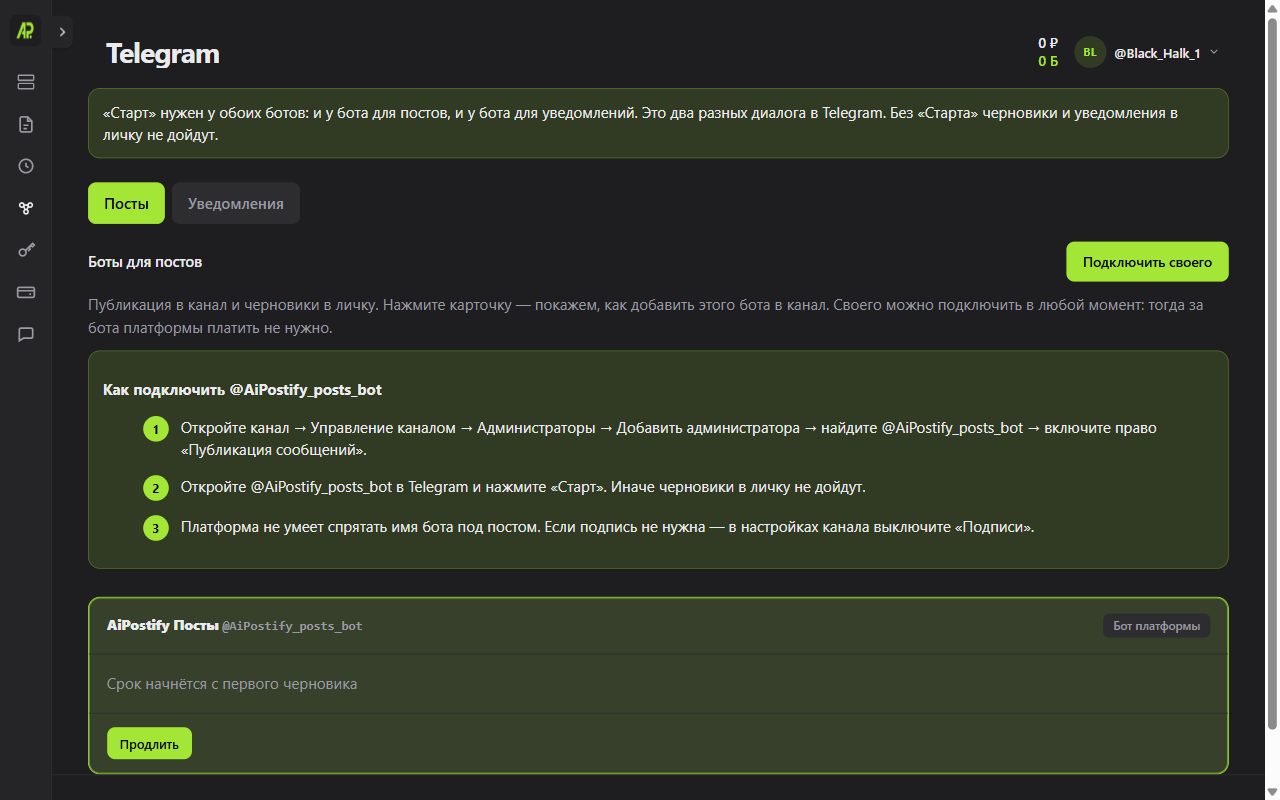1280x800 pixels.
Task: Click the 0 Б bonus balance
Action: [x=1048, y=61]
